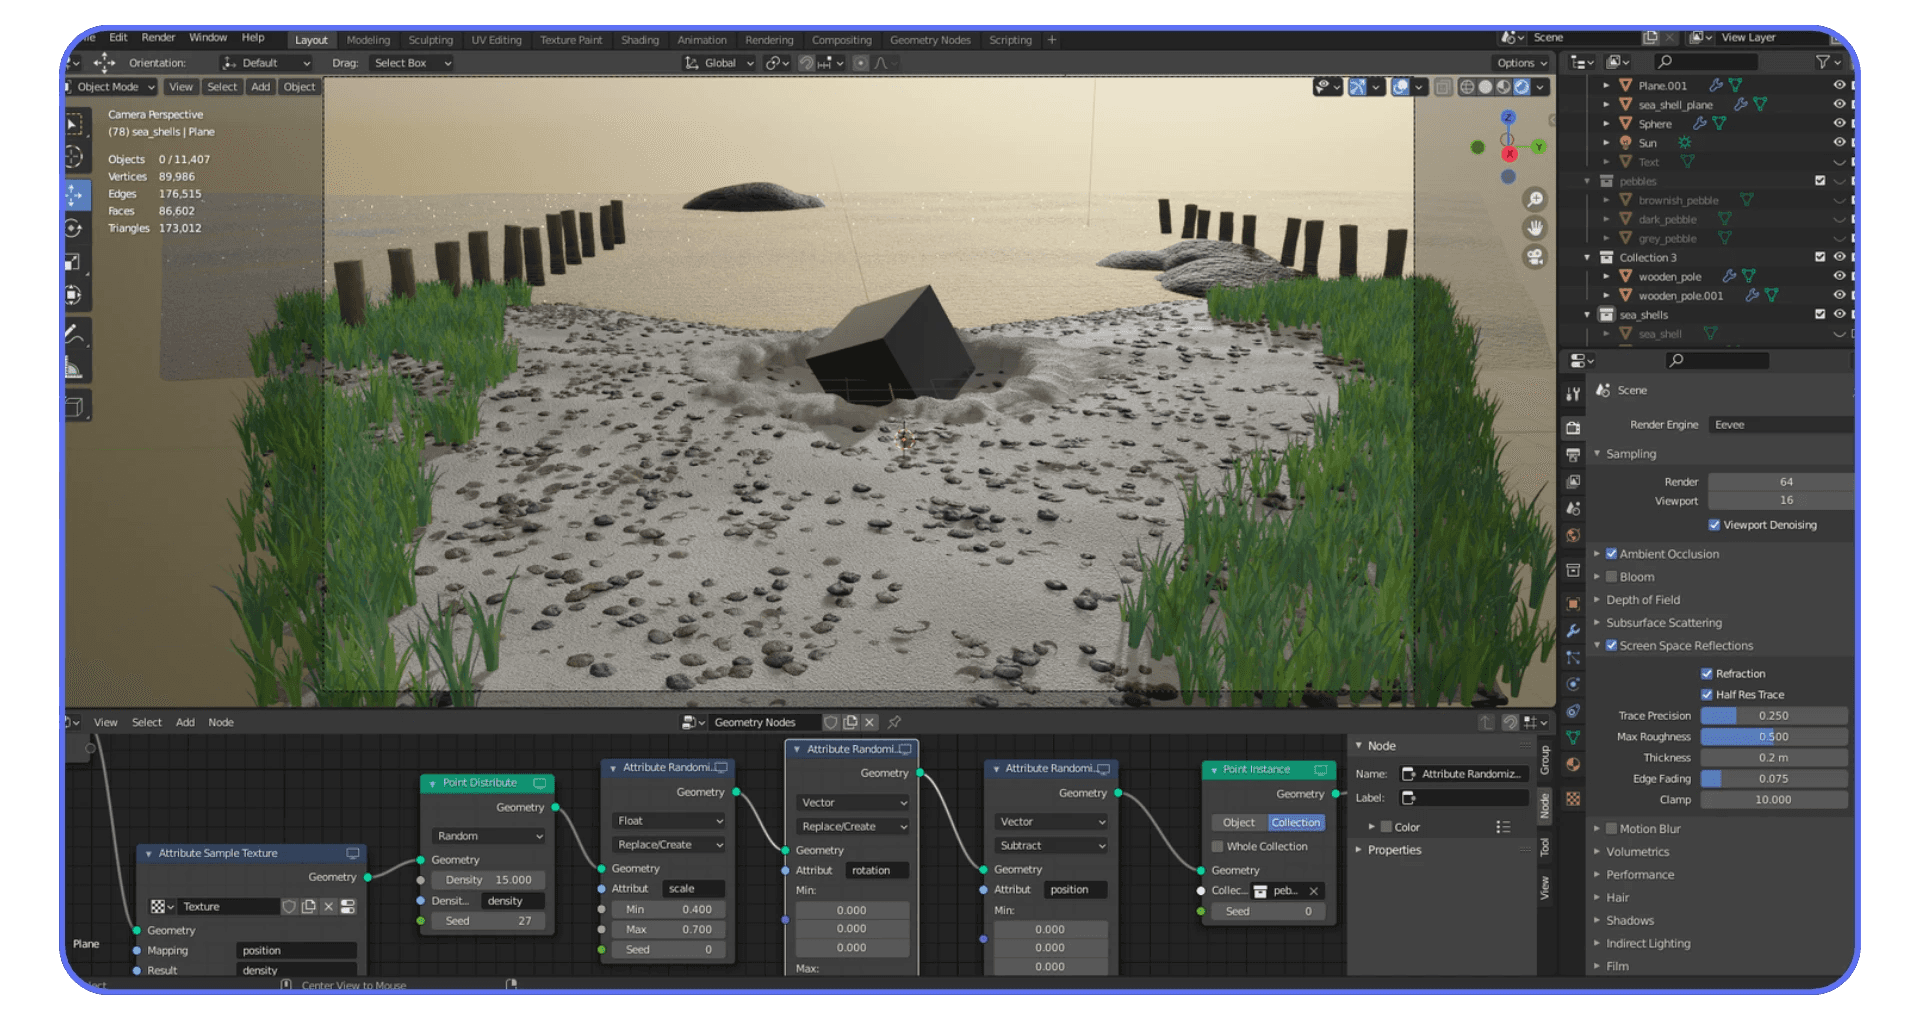Switch viewport to Solid shading mode
The image size is (1920, 1019).
pyautogui.click(x=1485, y=87)
